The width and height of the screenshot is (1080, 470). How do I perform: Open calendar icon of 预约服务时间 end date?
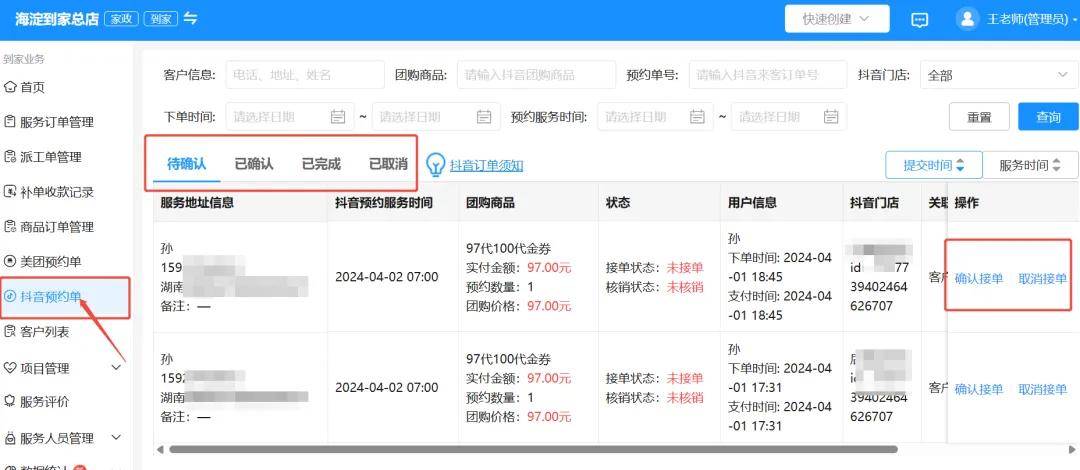tap(830, 117)
